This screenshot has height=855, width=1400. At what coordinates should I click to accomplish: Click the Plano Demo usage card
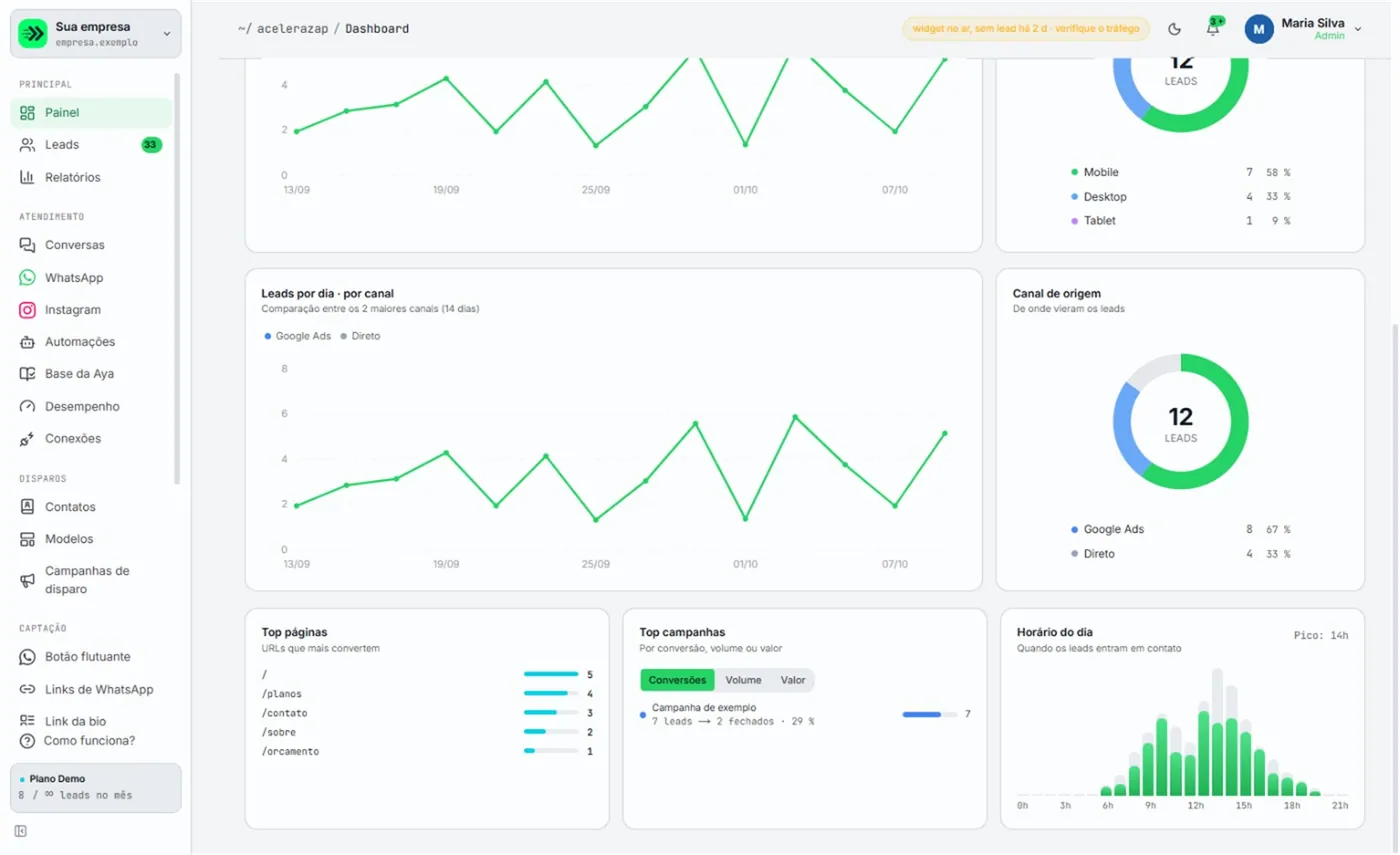(96, 788)
